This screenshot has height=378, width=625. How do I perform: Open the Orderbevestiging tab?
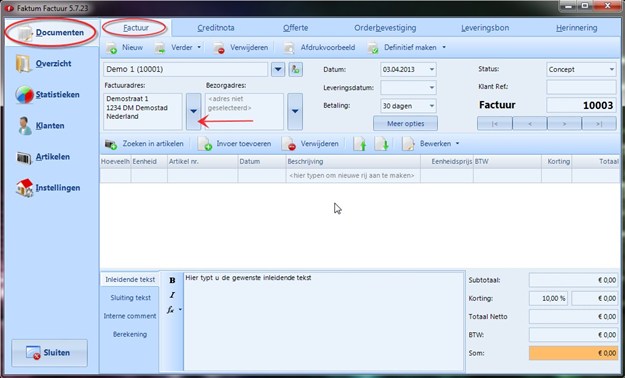[x=385, y=28]
